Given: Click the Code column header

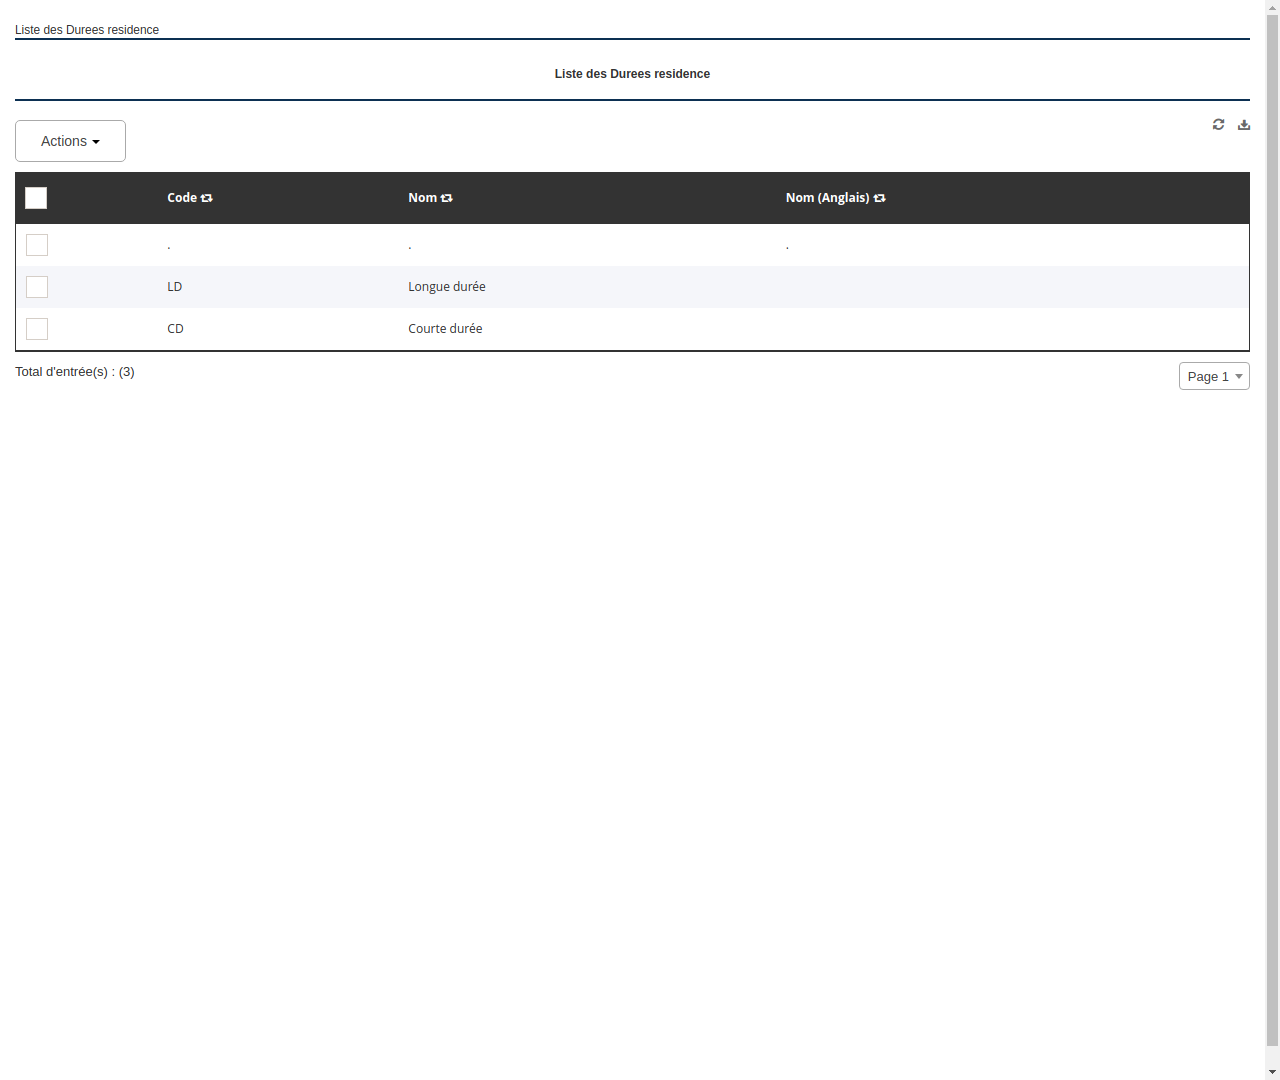Looking at the screenshot, I should 182,197.
